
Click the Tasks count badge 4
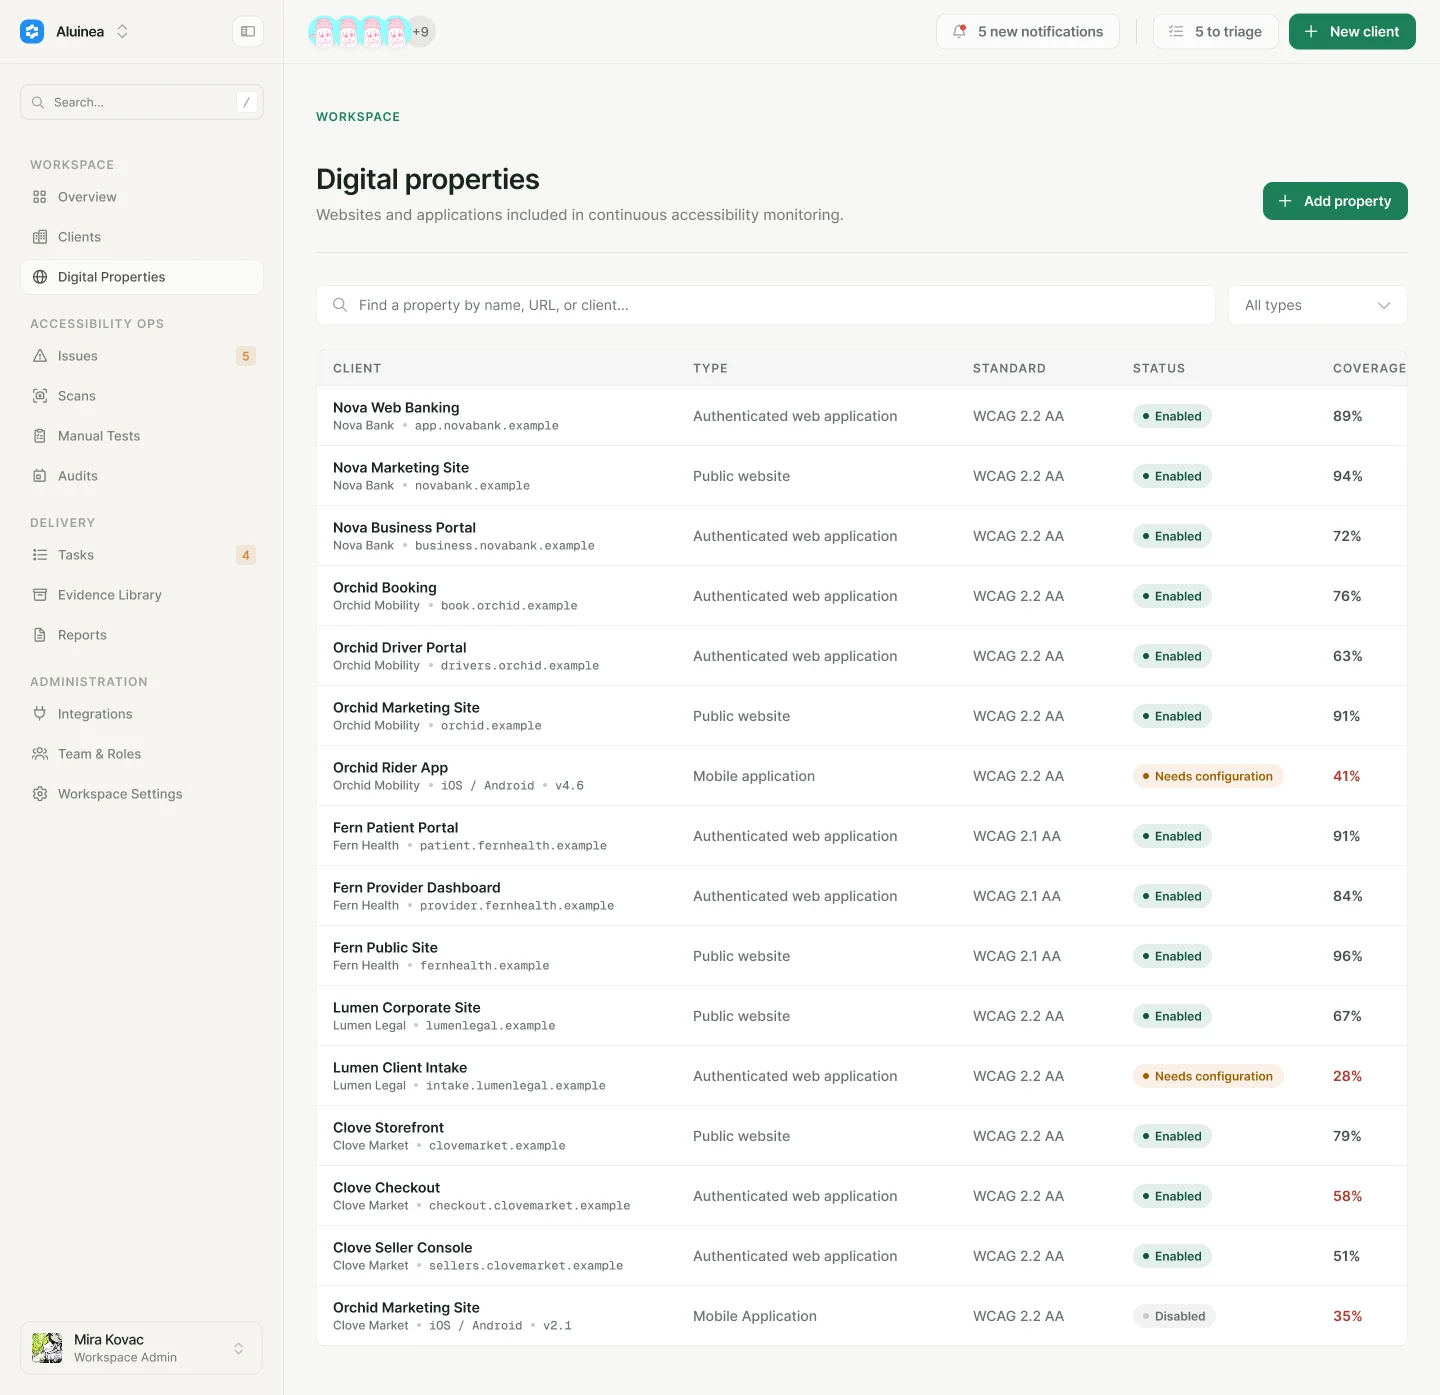tap(246, 555)
